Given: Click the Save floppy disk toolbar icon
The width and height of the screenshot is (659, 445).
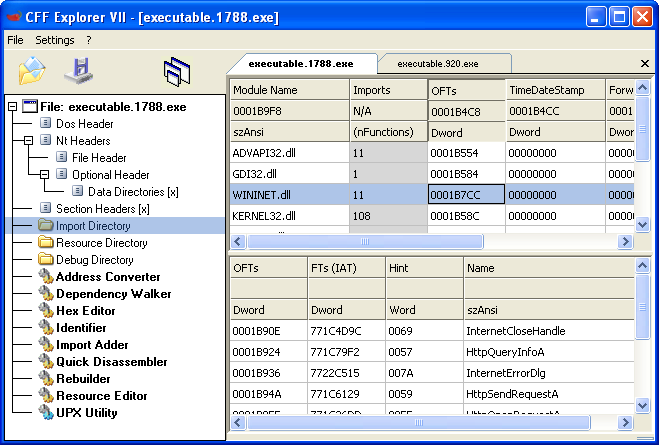Looking at the screenshot, I should [x=78, y=71].
